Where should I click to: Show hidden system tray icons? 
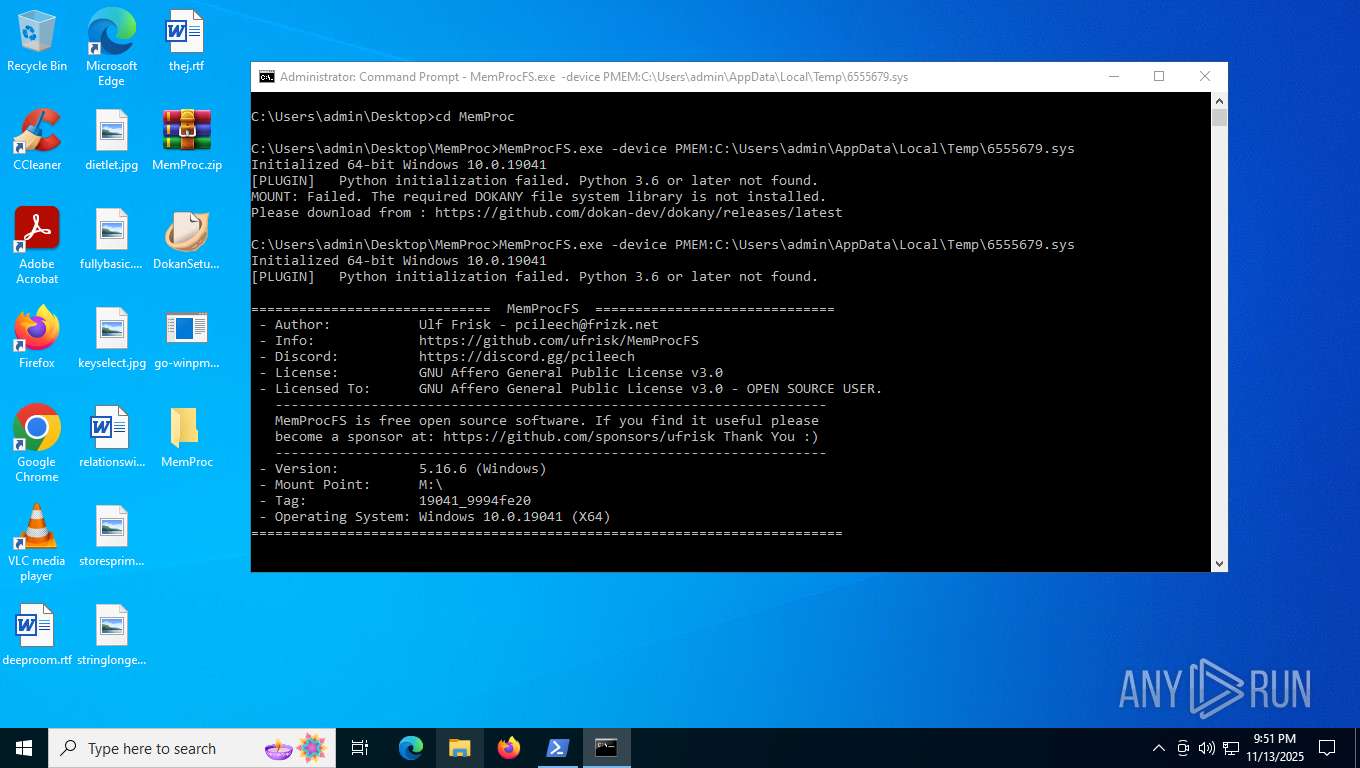point(1159,748)
